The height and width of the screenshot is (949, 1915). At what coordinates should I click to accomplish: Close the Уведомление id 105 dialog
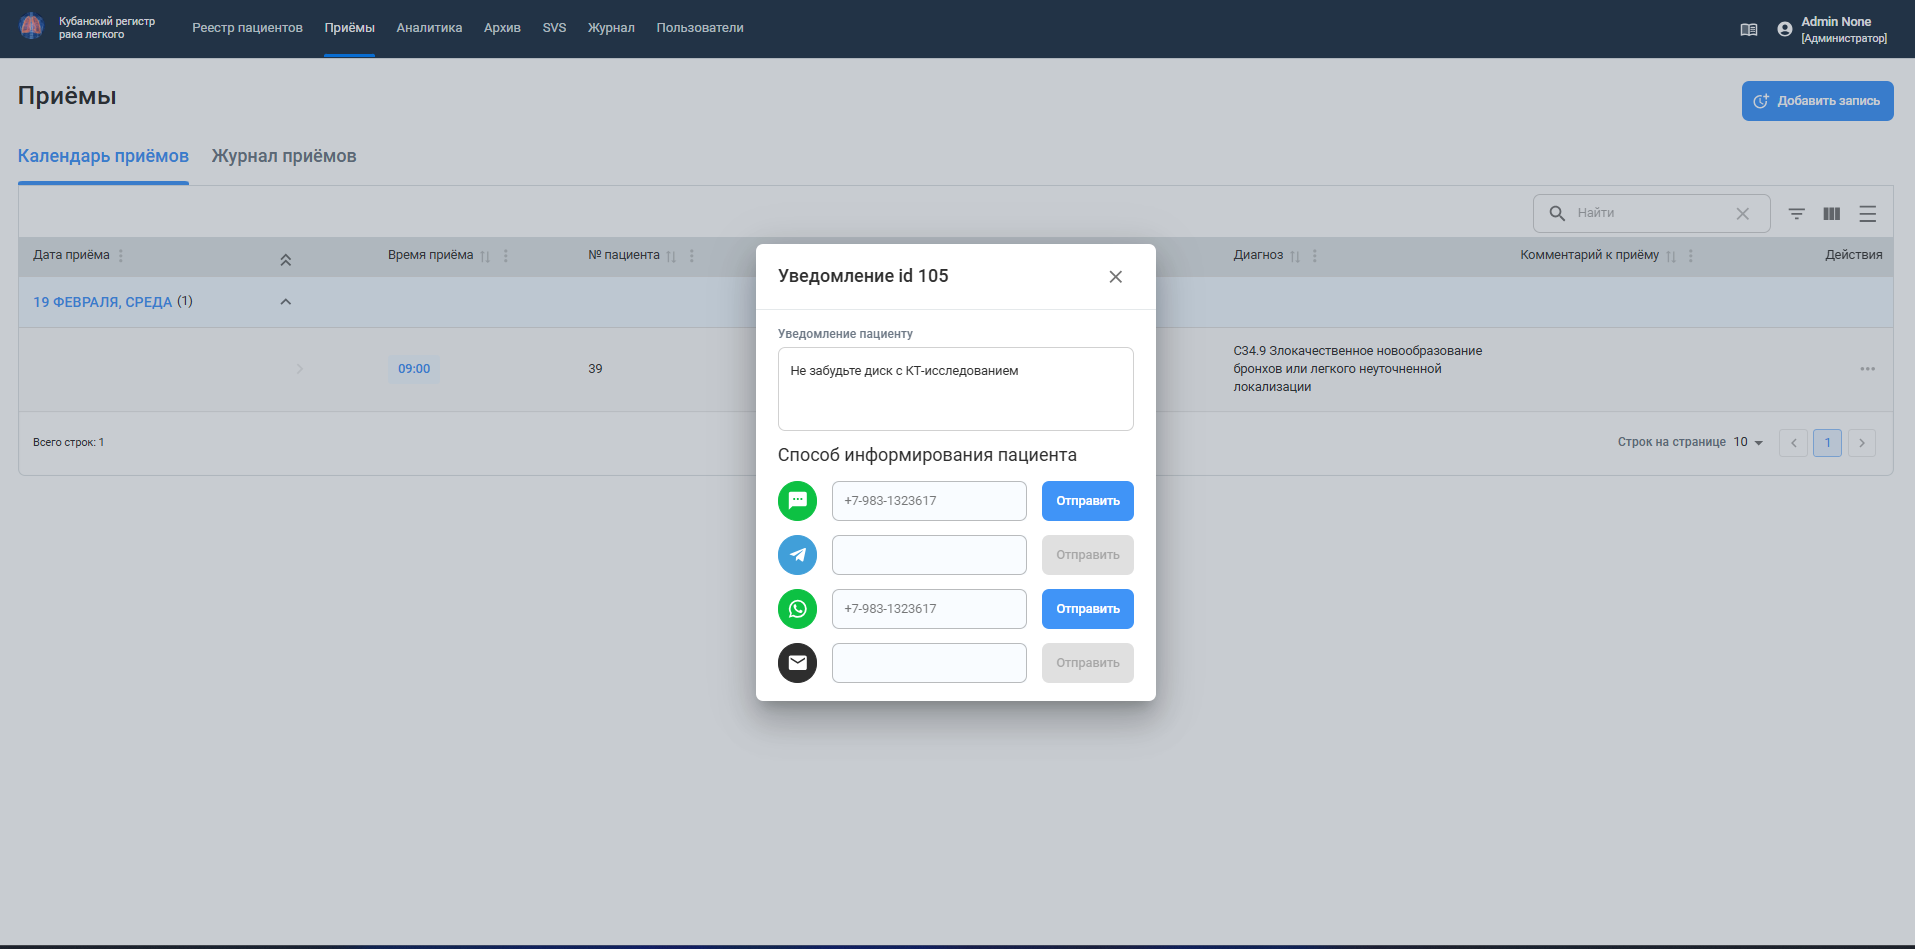coord(1115,277)
